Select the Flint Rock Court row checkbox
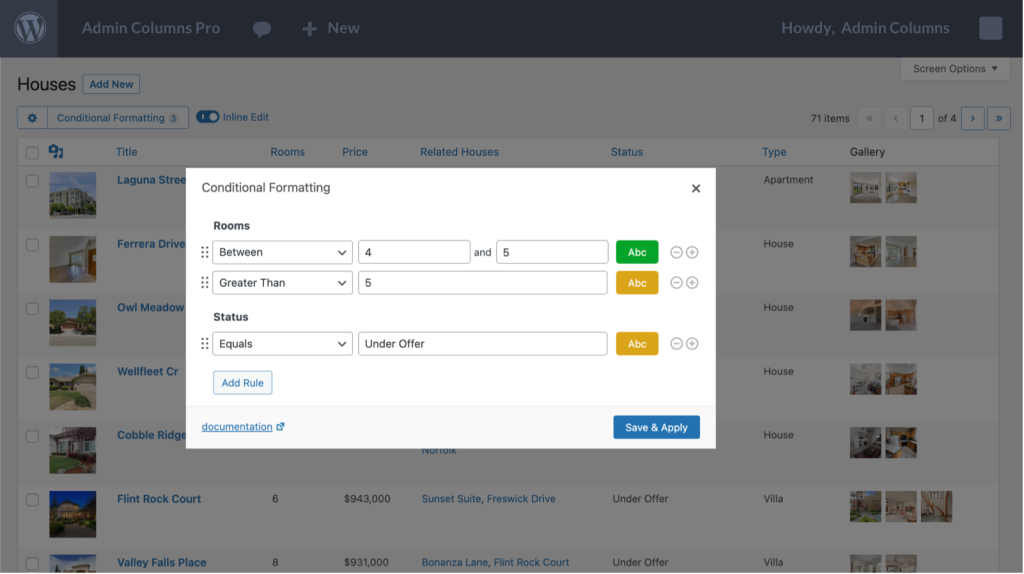 coord(32,499)
